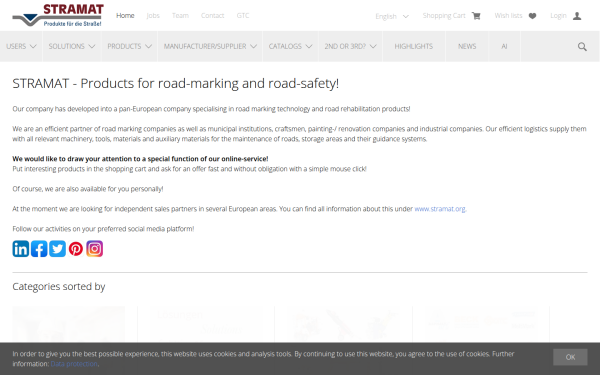Image resolution: width=600 pixels, height=375 pixels.
Task: Go to the Home page link
Action: [x=125, y=15]
